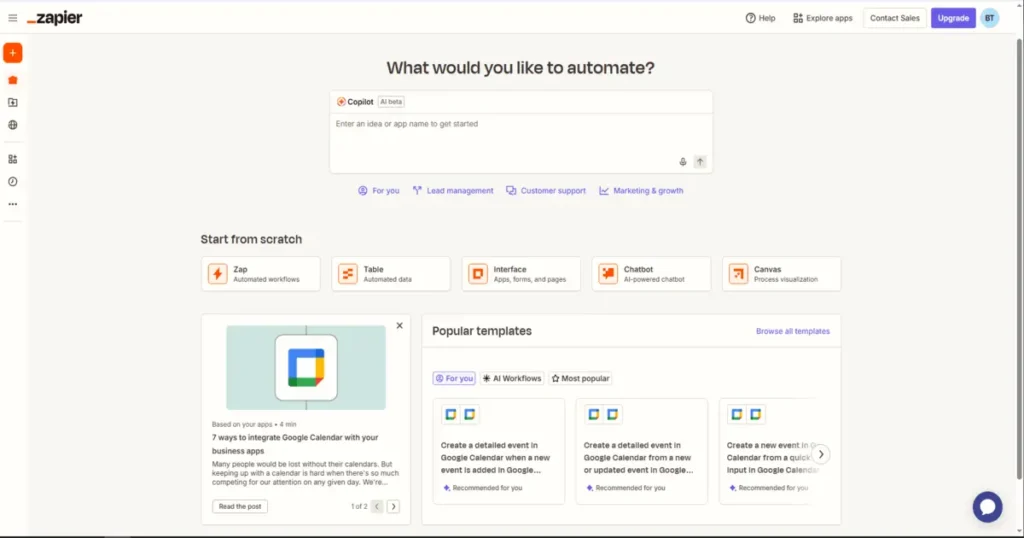This screenshot has width=1024, height=538.
Task: Go to previous article with left chevron
Action: click(x=377, y=507)
